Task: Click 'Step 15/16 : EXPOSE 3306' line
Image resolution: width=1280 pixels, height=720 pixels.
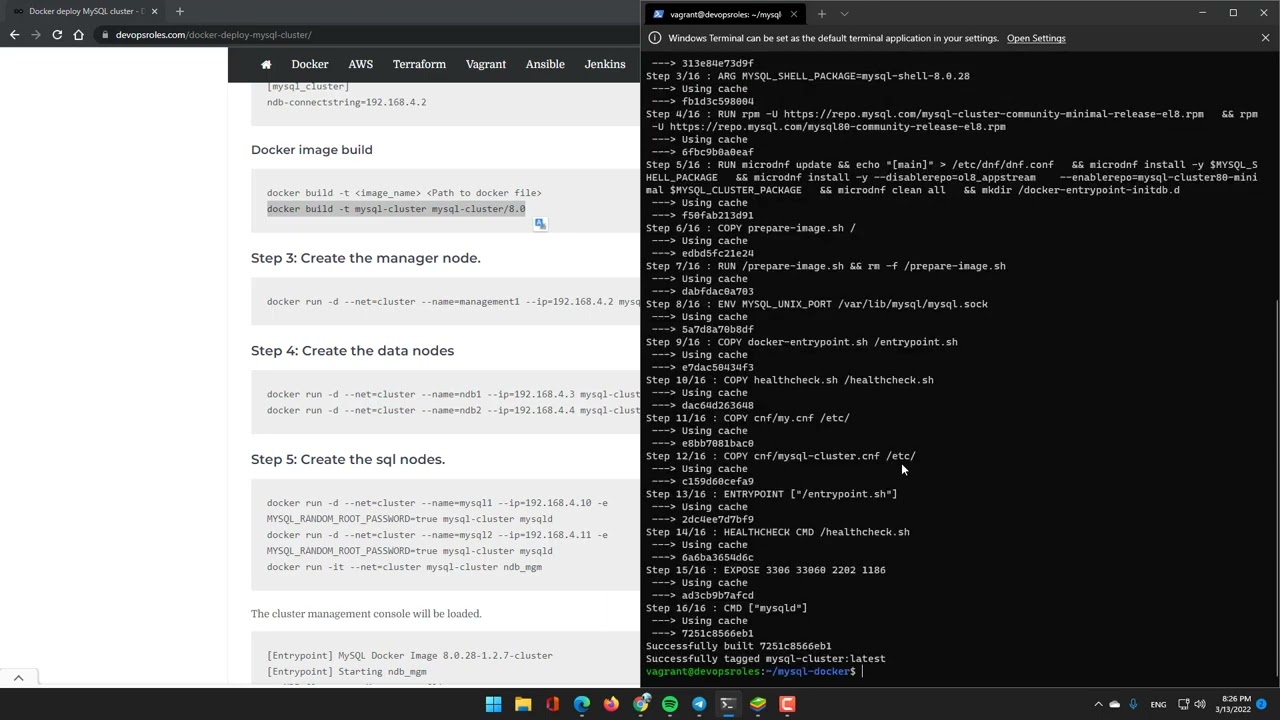Action: pos(766,570)
